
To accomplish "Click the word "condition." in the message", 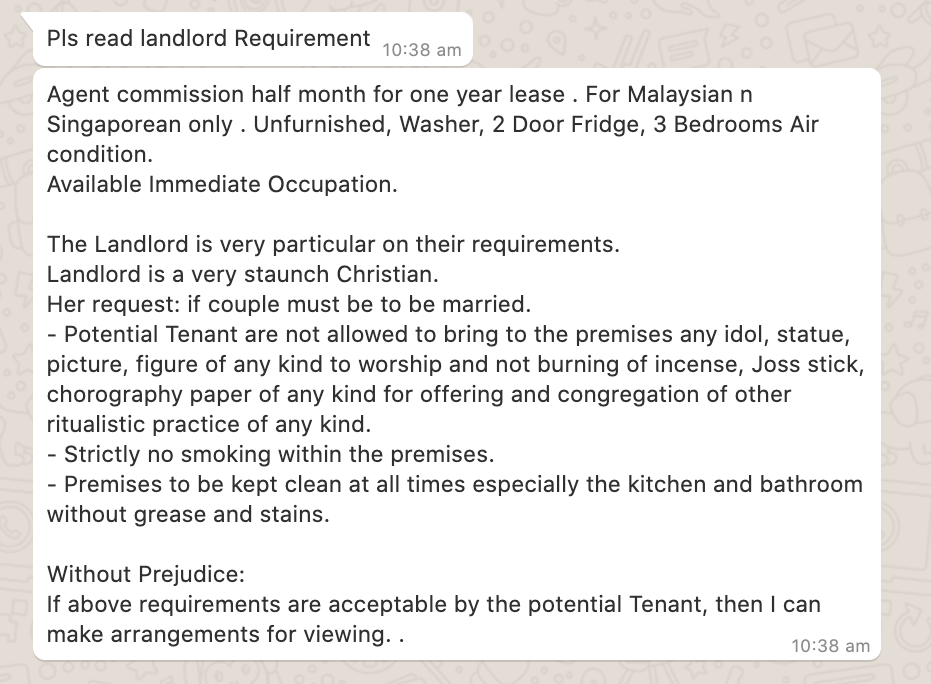I will click(x=100, y=154).
